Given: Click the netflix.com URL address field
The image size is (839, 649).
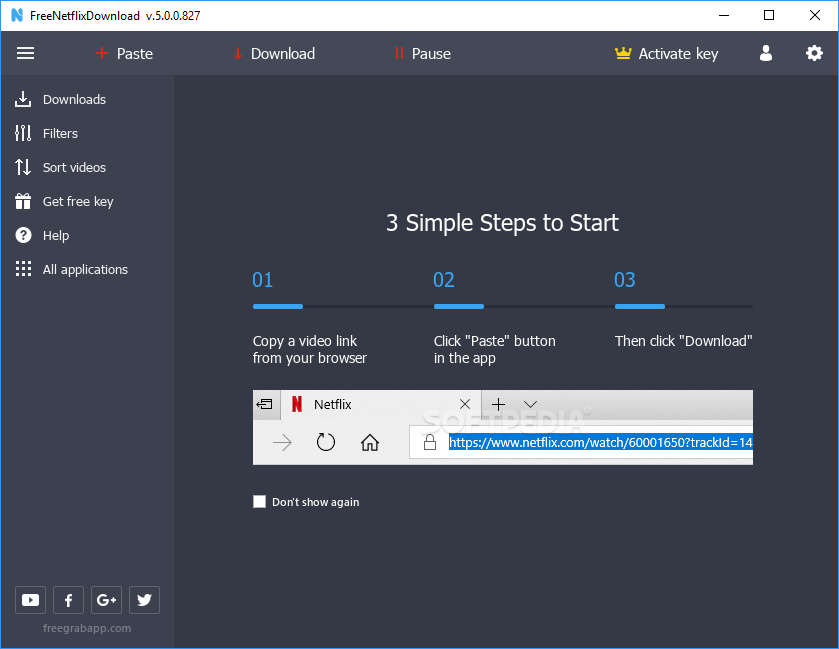Looking at the screenshot, I should [598, 441].
